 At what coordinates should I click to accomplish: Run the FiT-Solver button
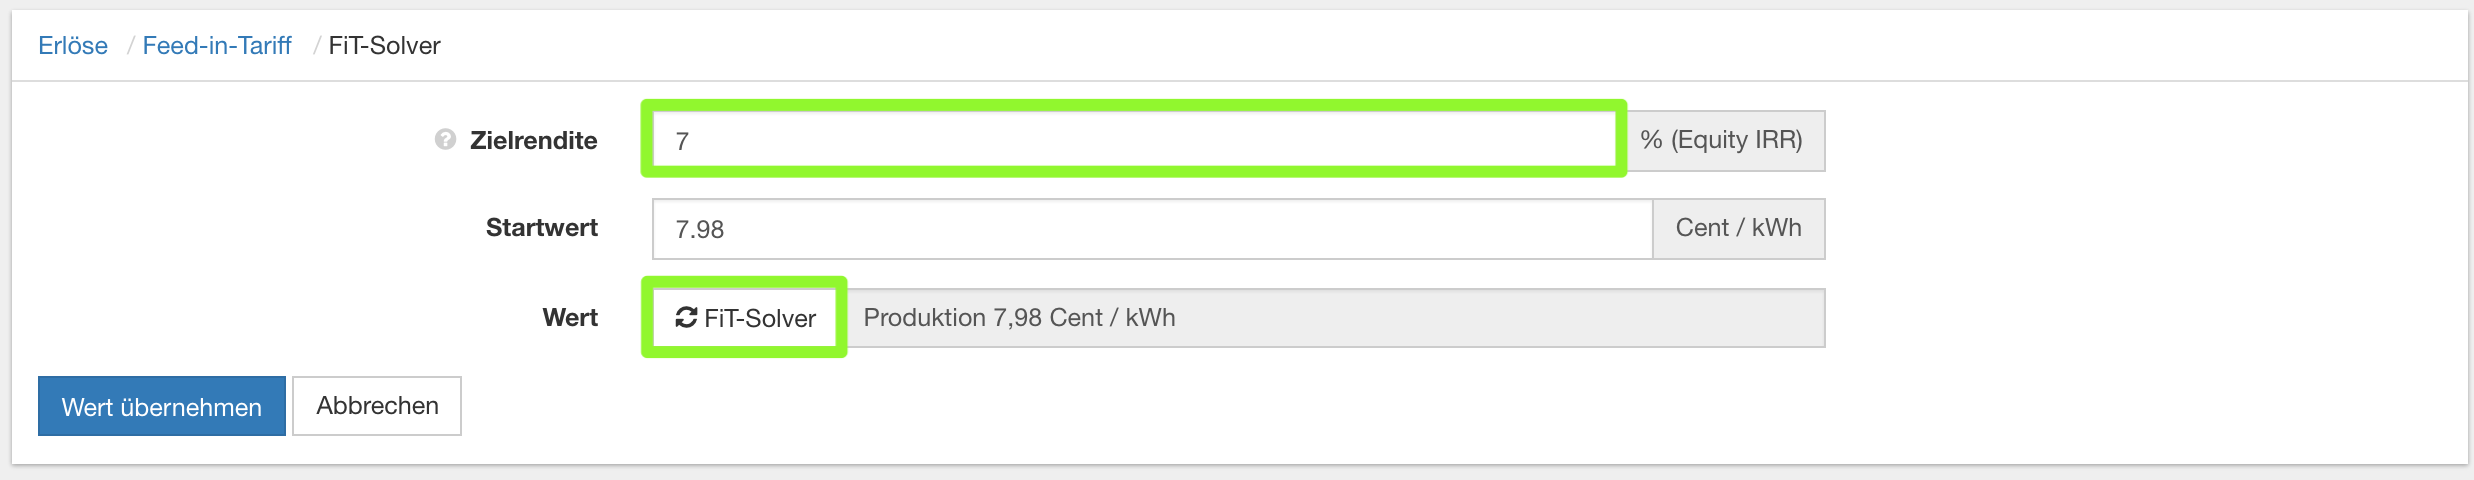746,318
